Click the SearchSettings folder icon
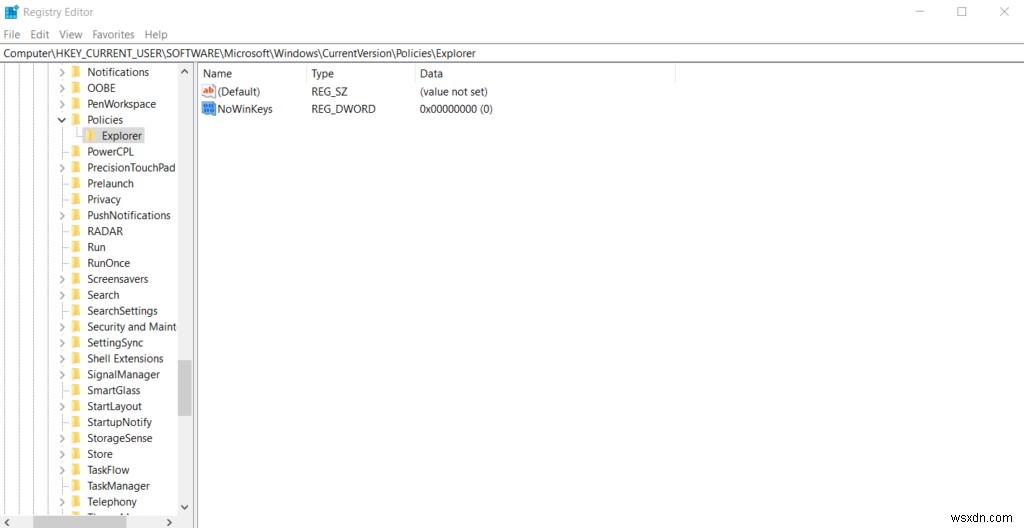 click(76, 311)
